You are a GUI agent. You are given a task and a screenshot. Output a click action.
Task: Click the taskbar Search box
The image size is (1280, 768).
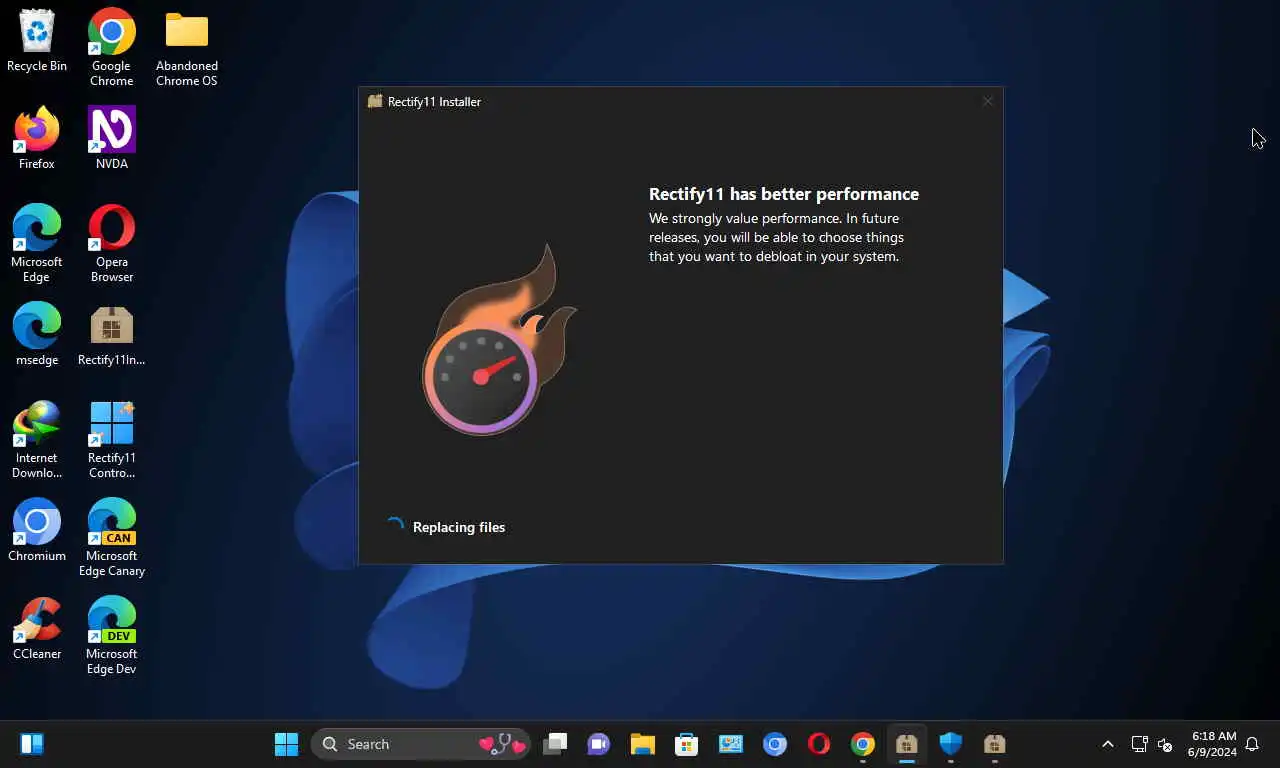(420, 744)
